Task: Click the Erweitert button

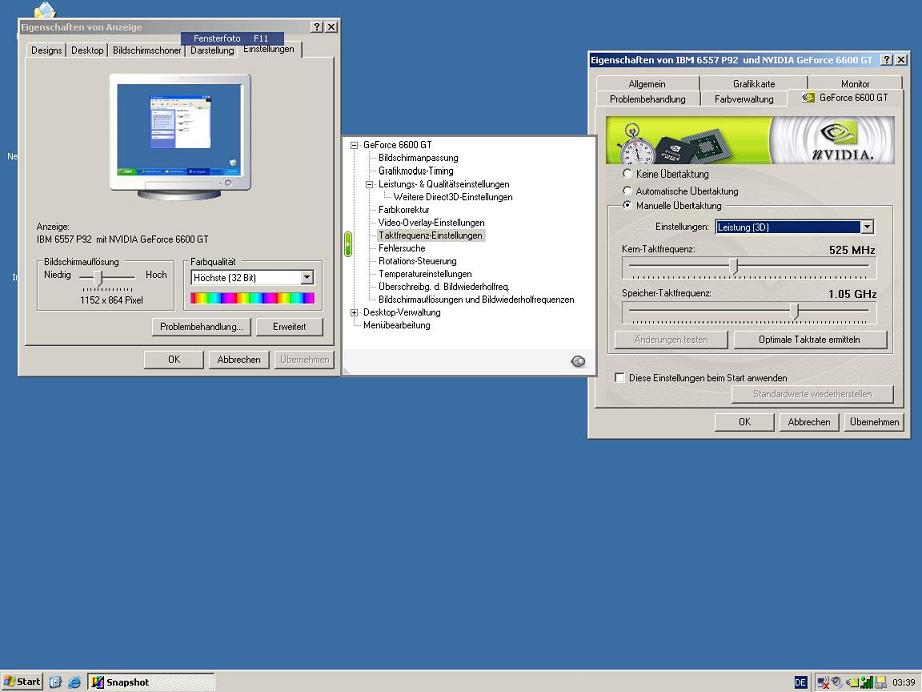Action: click(x=289, y=326)
